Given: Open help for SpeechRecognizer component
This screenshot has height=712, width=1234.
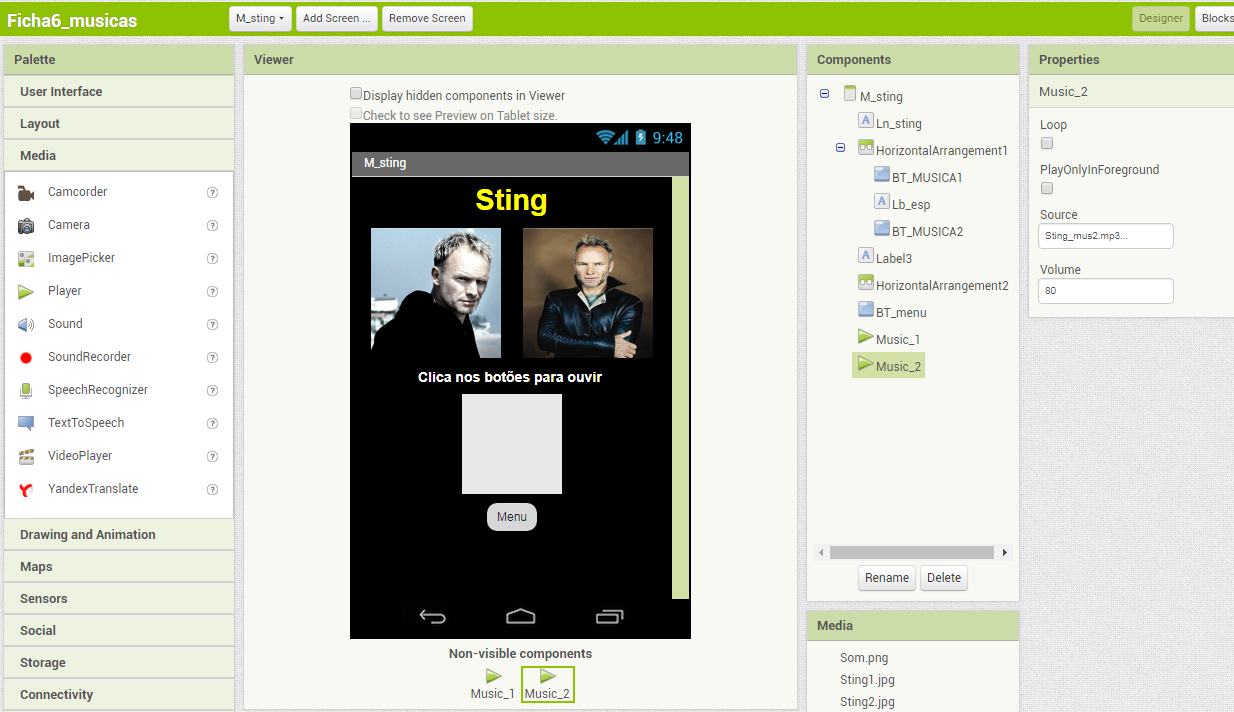Looking at the screenshot, I should pyautogui.click(x=212, y=390).
